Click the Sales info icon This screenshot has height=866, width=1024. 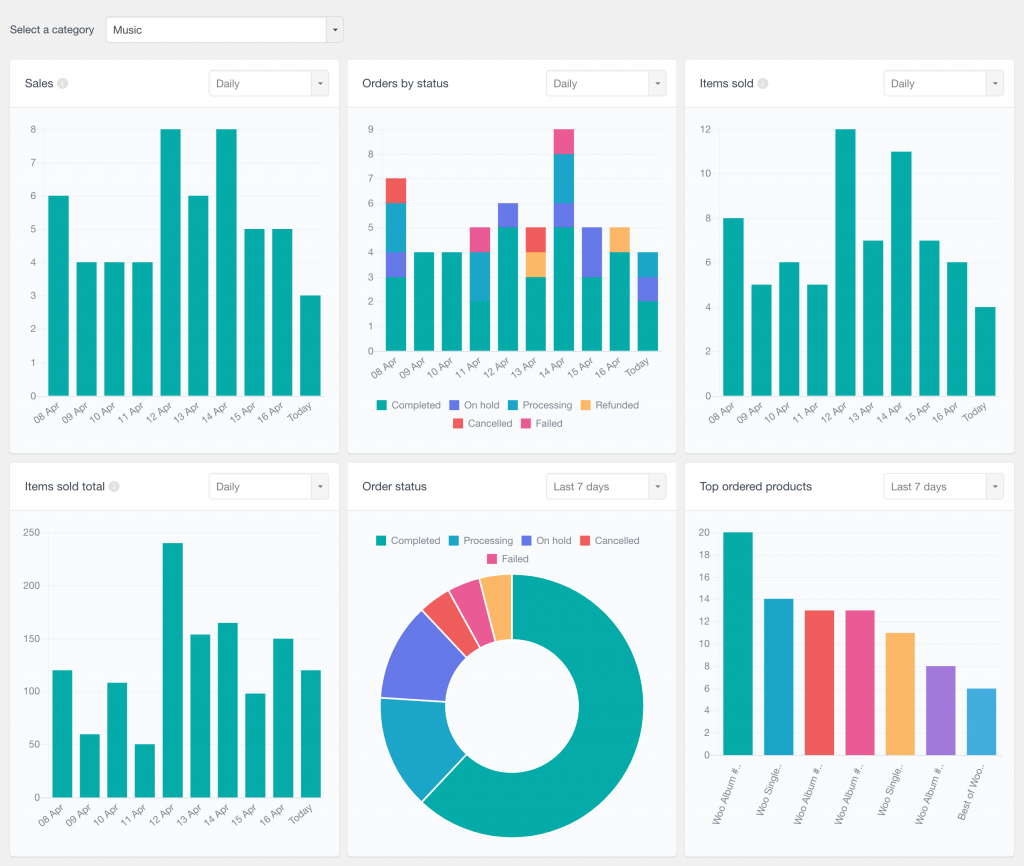click(x=65, y=83)
